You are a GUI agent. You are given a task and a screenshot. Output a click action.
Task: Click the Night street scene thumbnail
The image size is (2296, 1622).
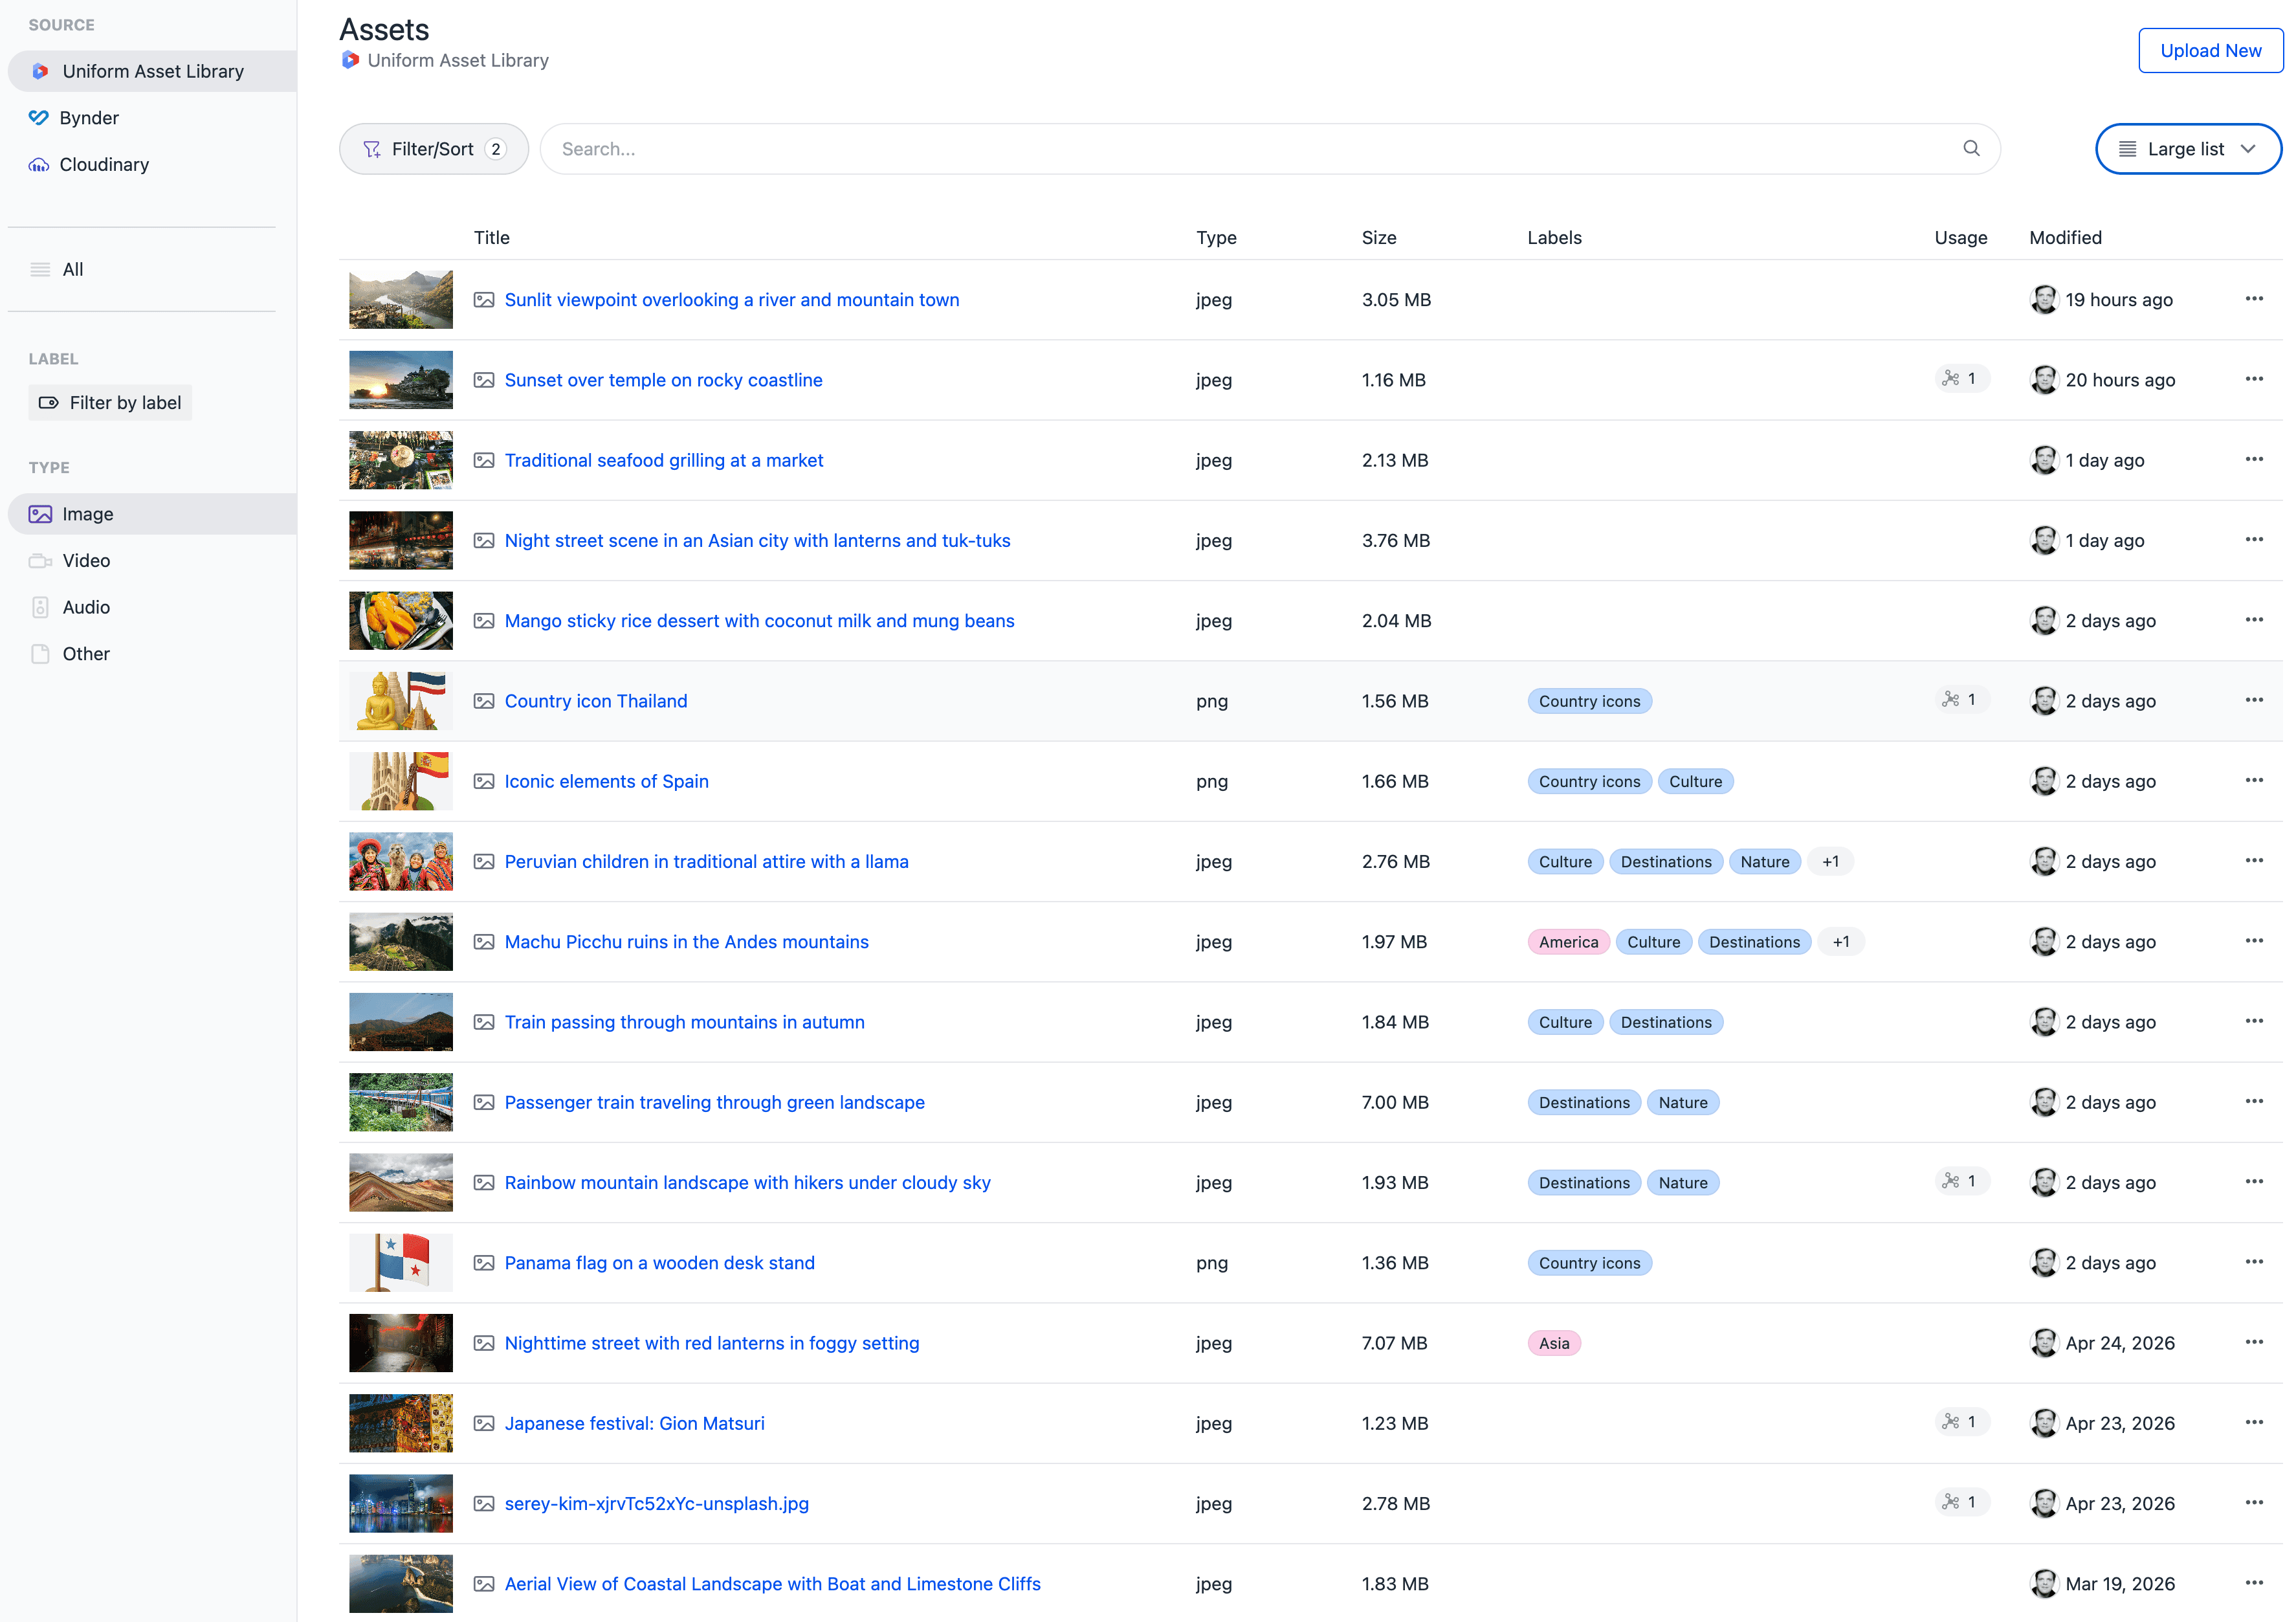(x=400, y=540)
